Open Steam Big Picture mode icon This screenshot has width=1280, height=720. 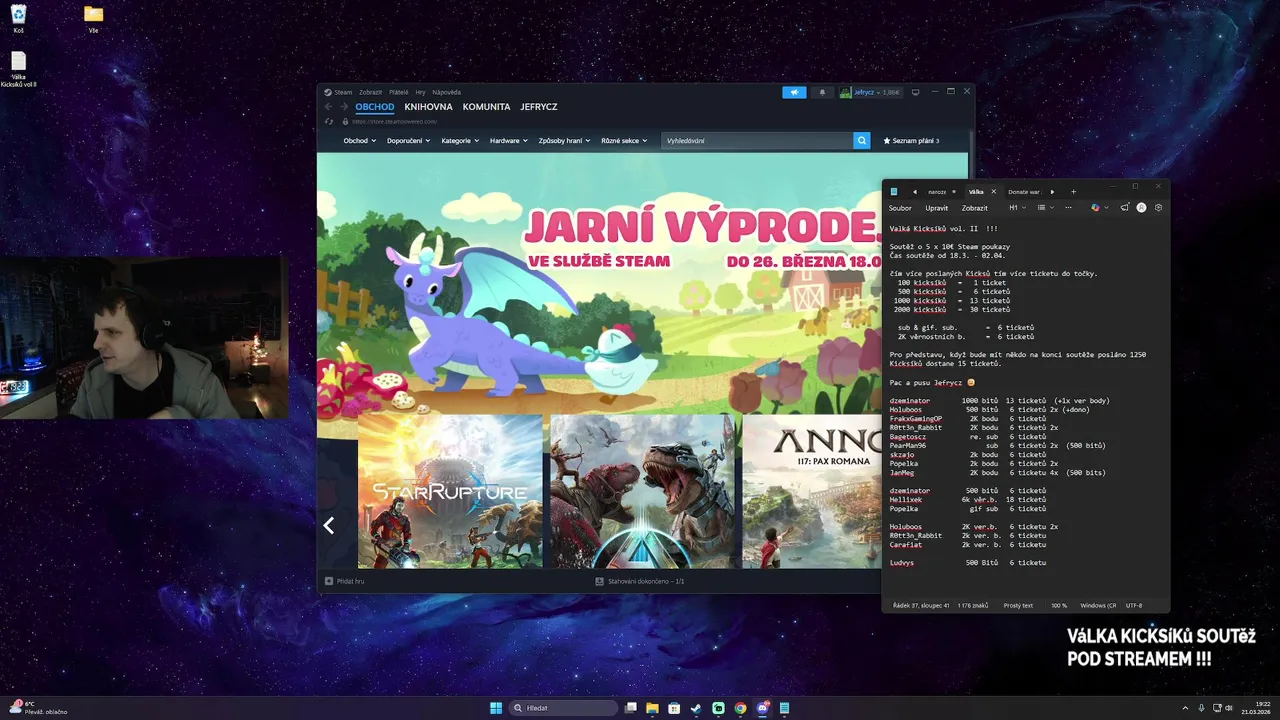[915, 92]
